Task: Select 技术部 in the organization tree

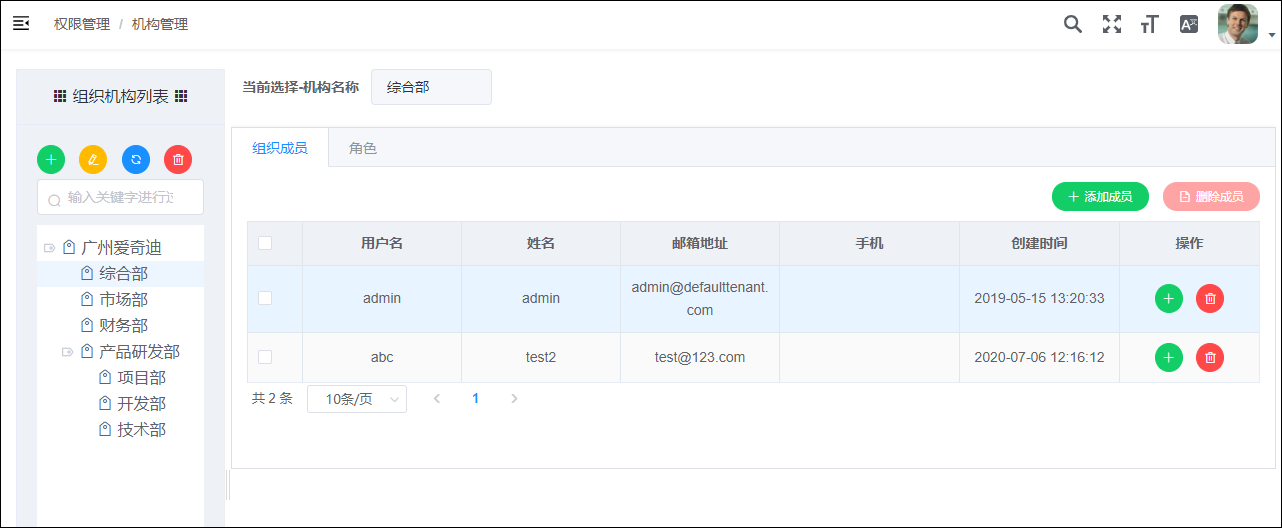Action: click(x=141, y=429)
